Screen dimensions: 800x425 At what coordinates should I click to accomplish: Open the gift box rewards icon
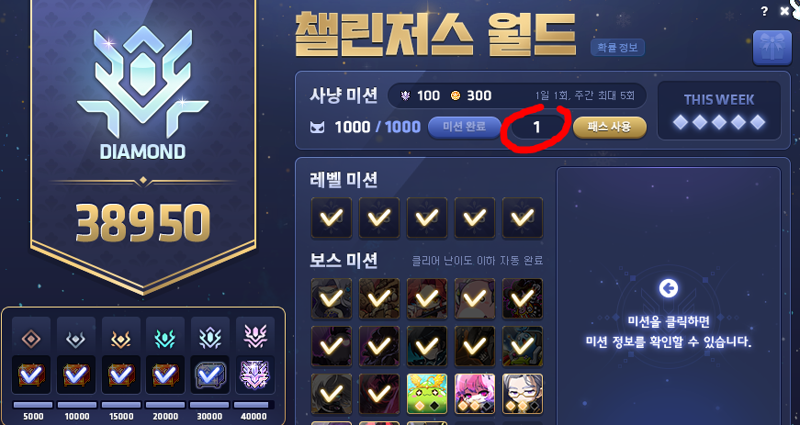click(772, 47)
